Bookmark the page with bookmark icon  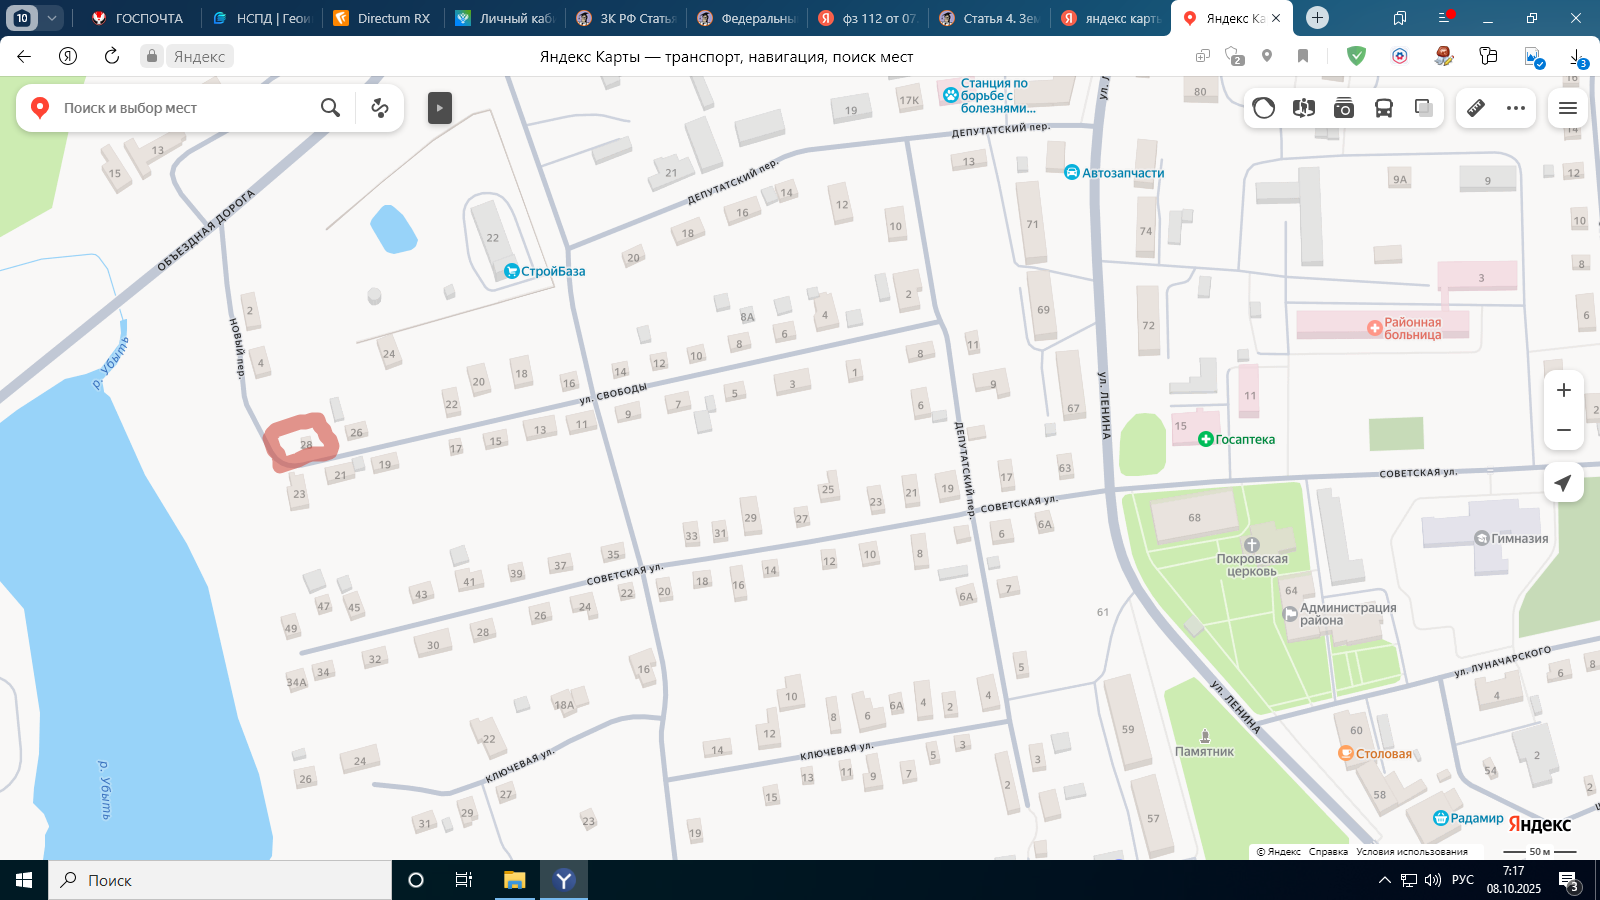point(1303,56)
